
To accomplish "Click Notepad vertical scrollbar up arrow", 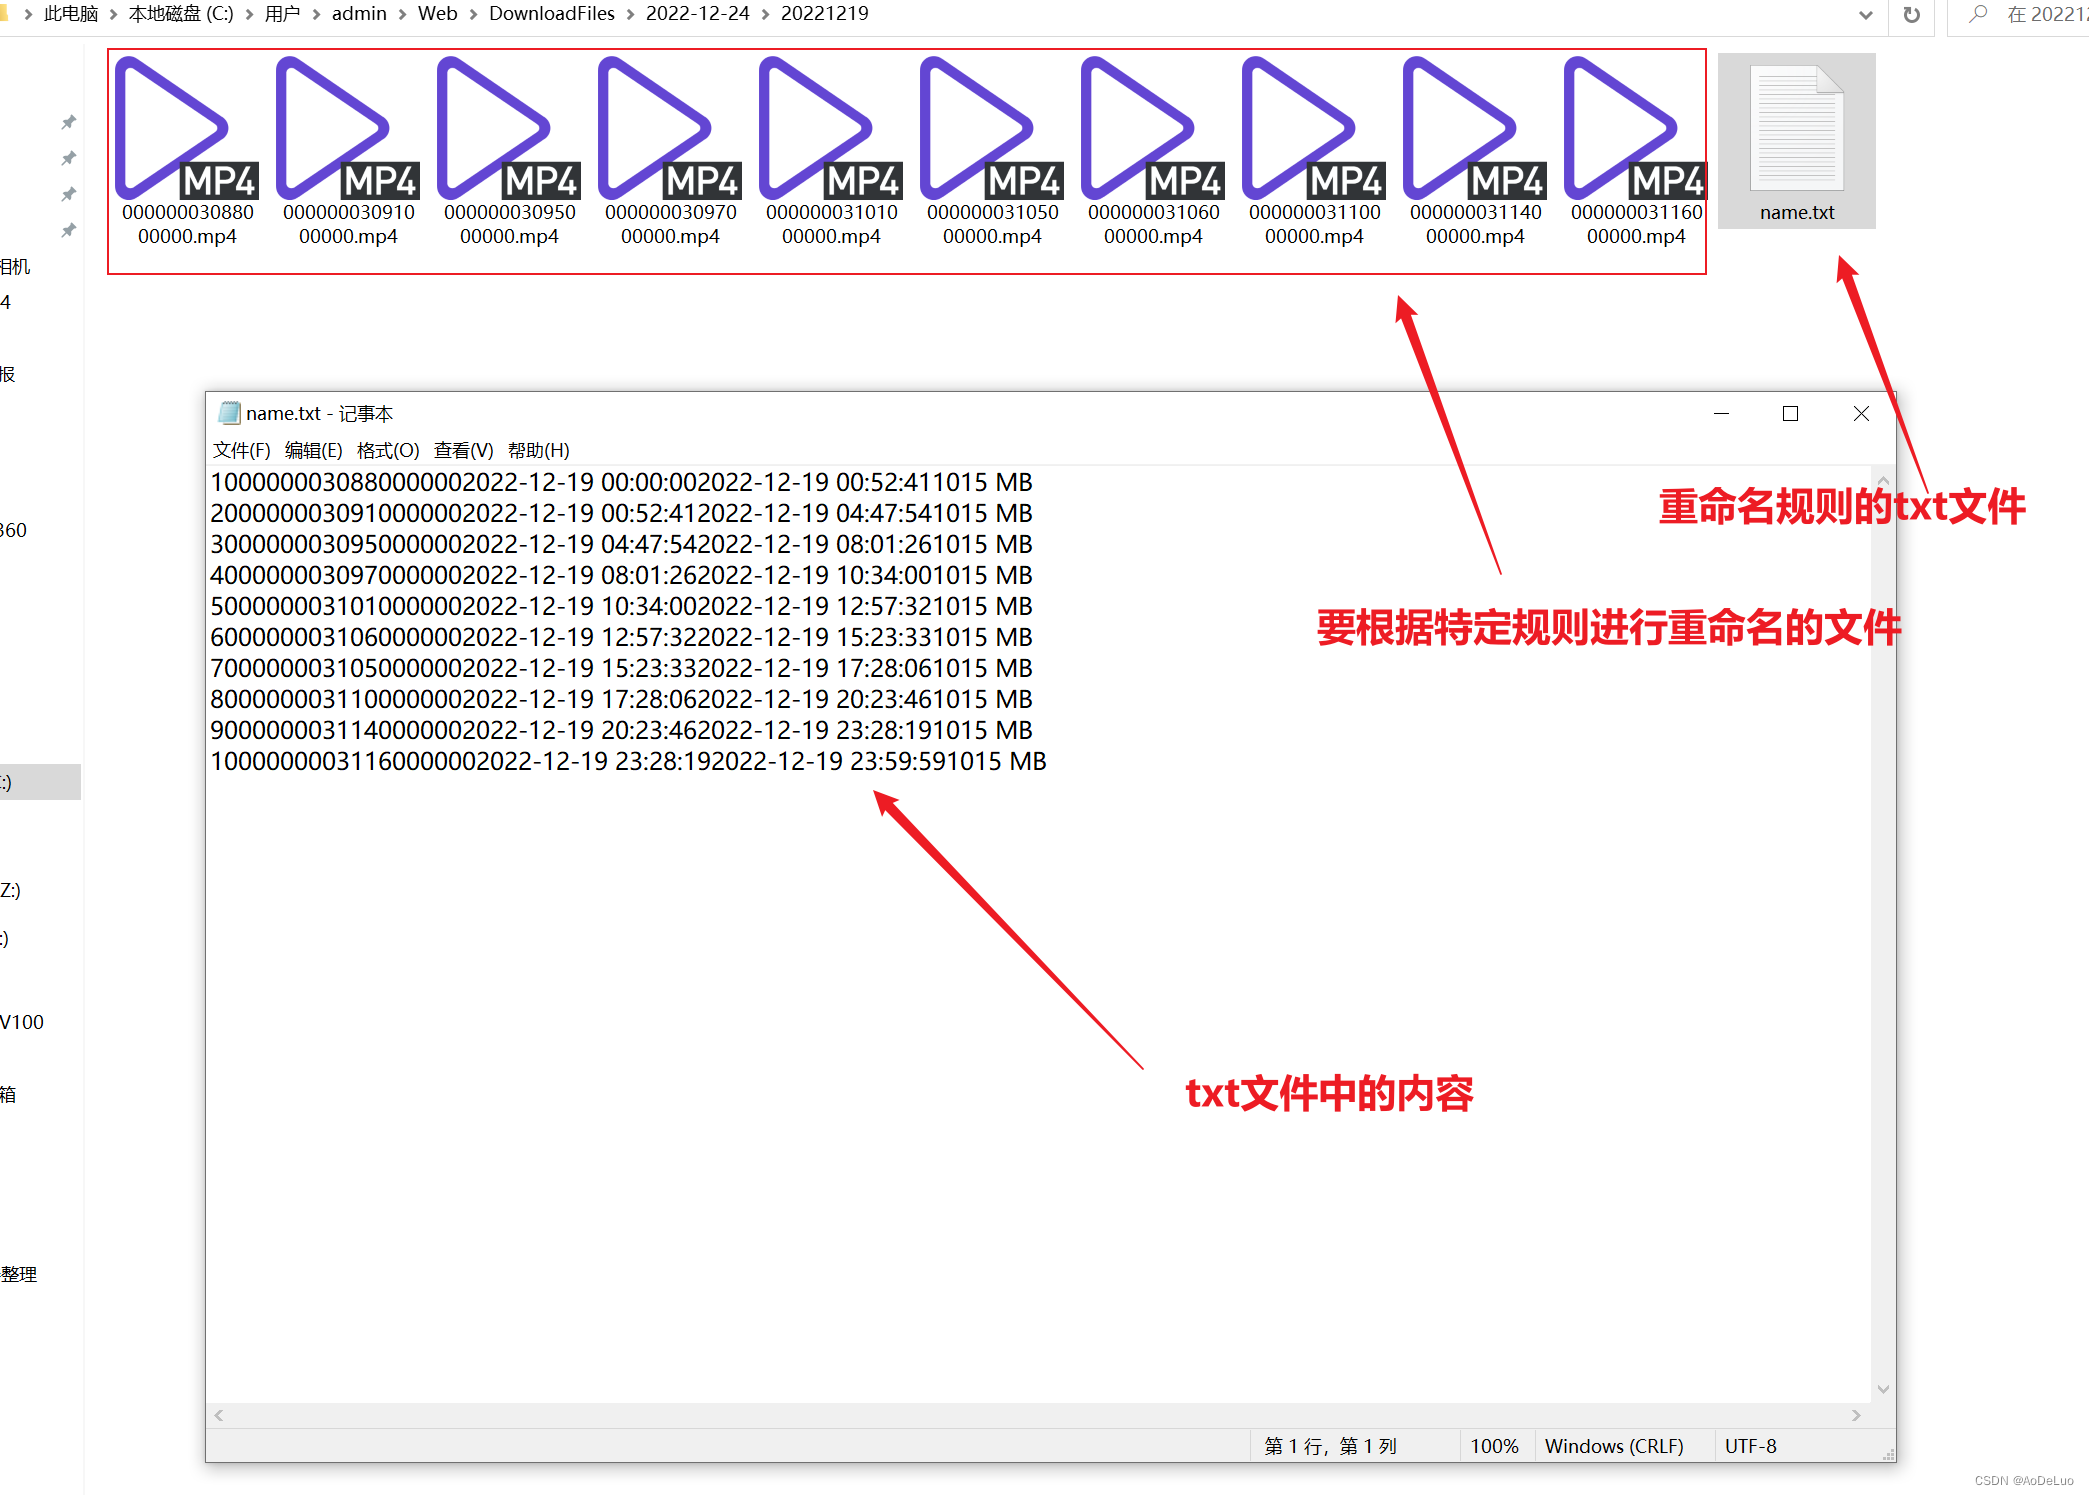I will [x=1883, y=480].
